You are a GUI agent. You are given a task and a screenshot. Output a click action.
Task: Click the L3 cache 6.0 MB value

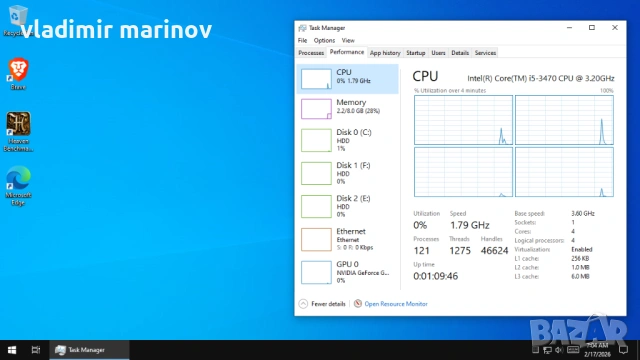pos(580,276)
